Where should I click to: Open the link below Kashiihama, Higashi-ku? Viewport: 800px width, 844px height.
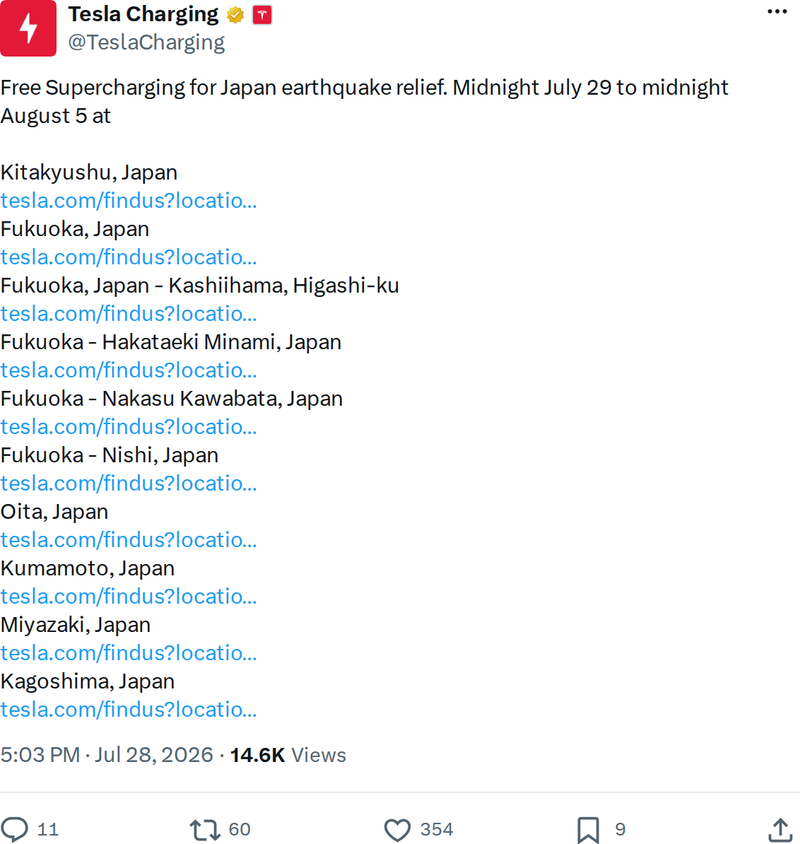point(129,314)
